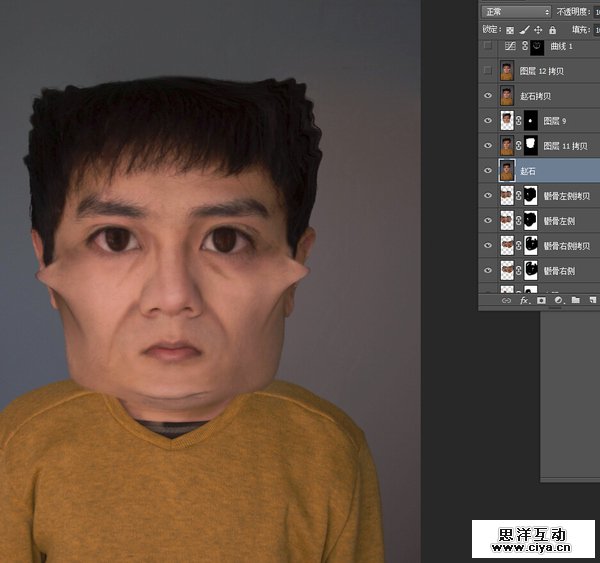Select the 颧骨左侧 layer

click(x=565, y=220)
